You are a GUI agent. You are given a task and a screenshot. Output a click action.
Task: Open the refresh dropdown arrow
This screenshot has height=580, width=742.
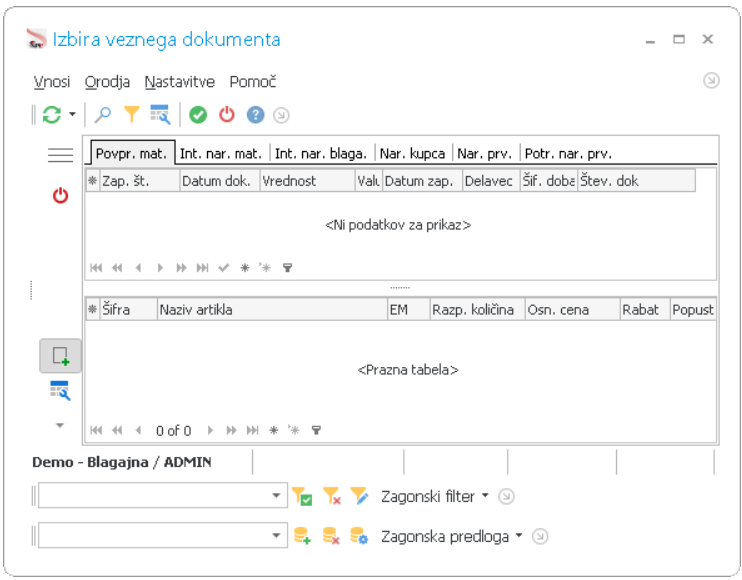[72, 114]
